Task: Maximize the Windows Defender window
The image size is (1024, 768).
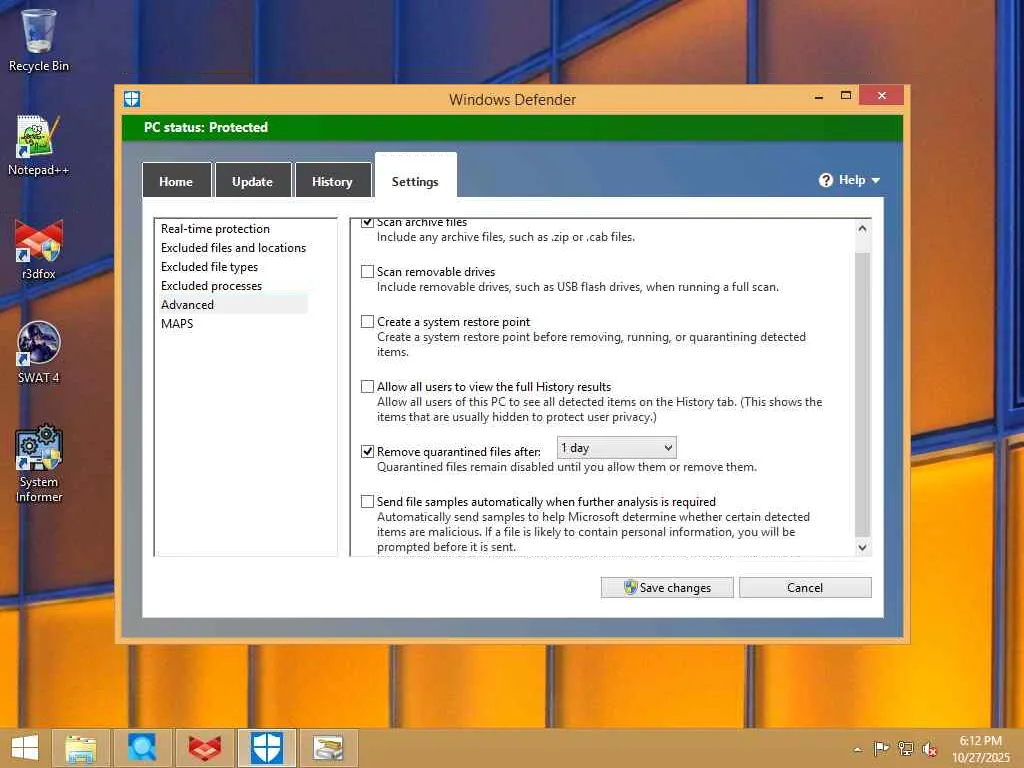Action: 846,96
